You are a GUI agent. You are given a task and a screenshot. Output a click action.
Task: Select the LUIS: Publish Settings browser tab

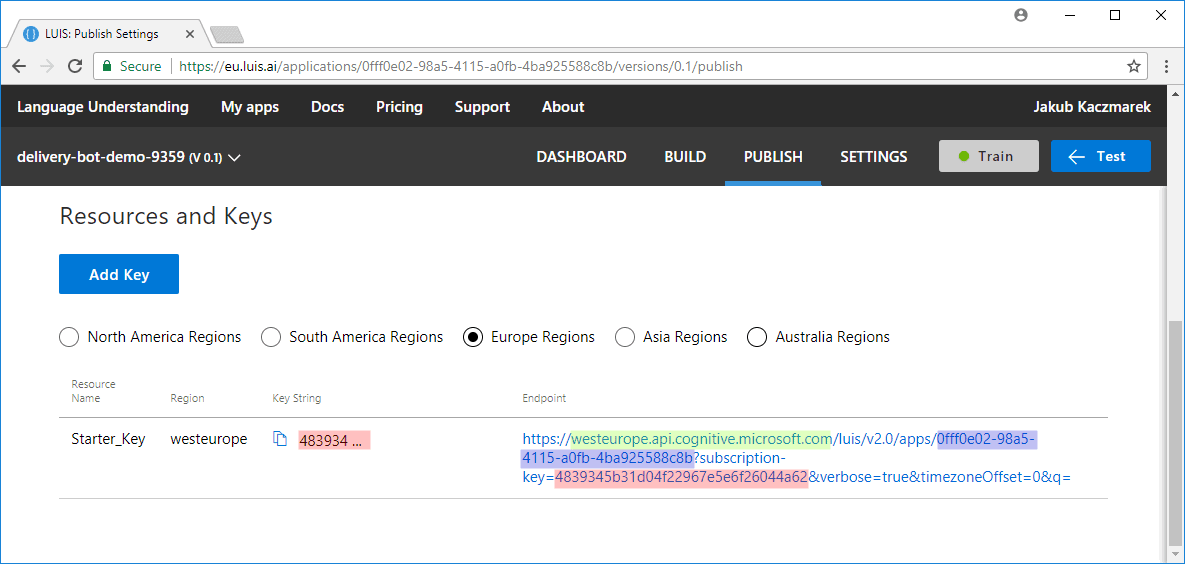click(x=110, y=34)
